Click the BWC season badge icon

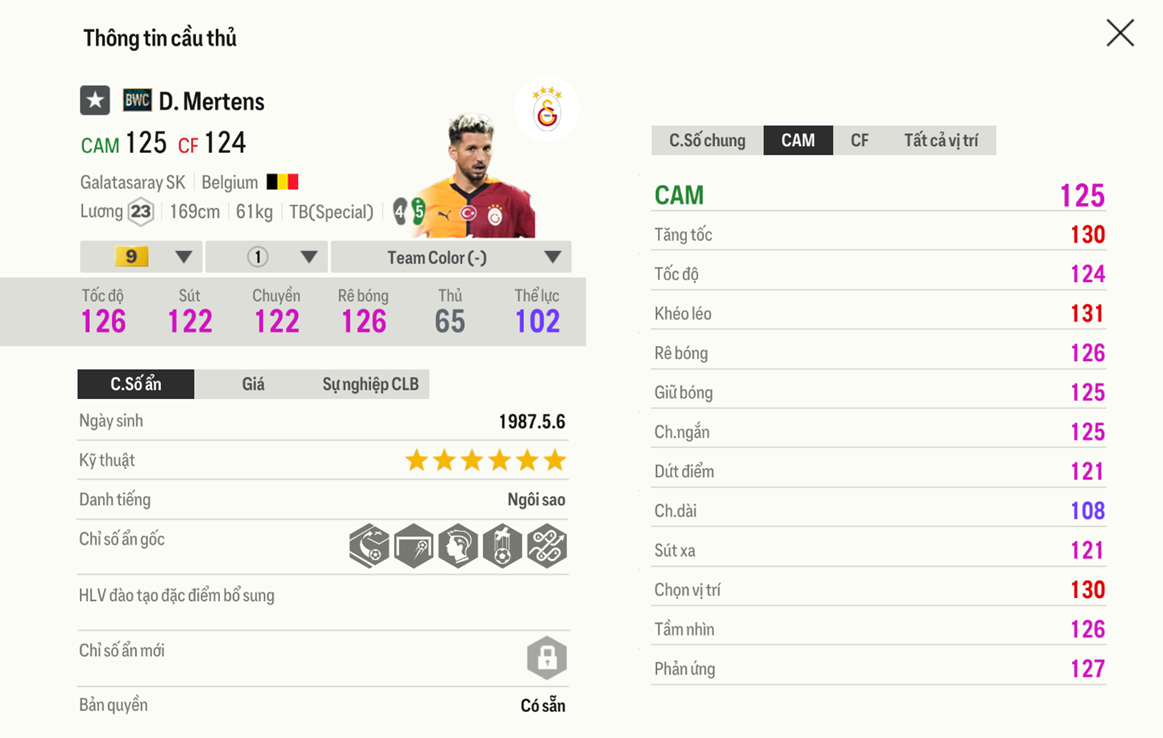[137, 100]
